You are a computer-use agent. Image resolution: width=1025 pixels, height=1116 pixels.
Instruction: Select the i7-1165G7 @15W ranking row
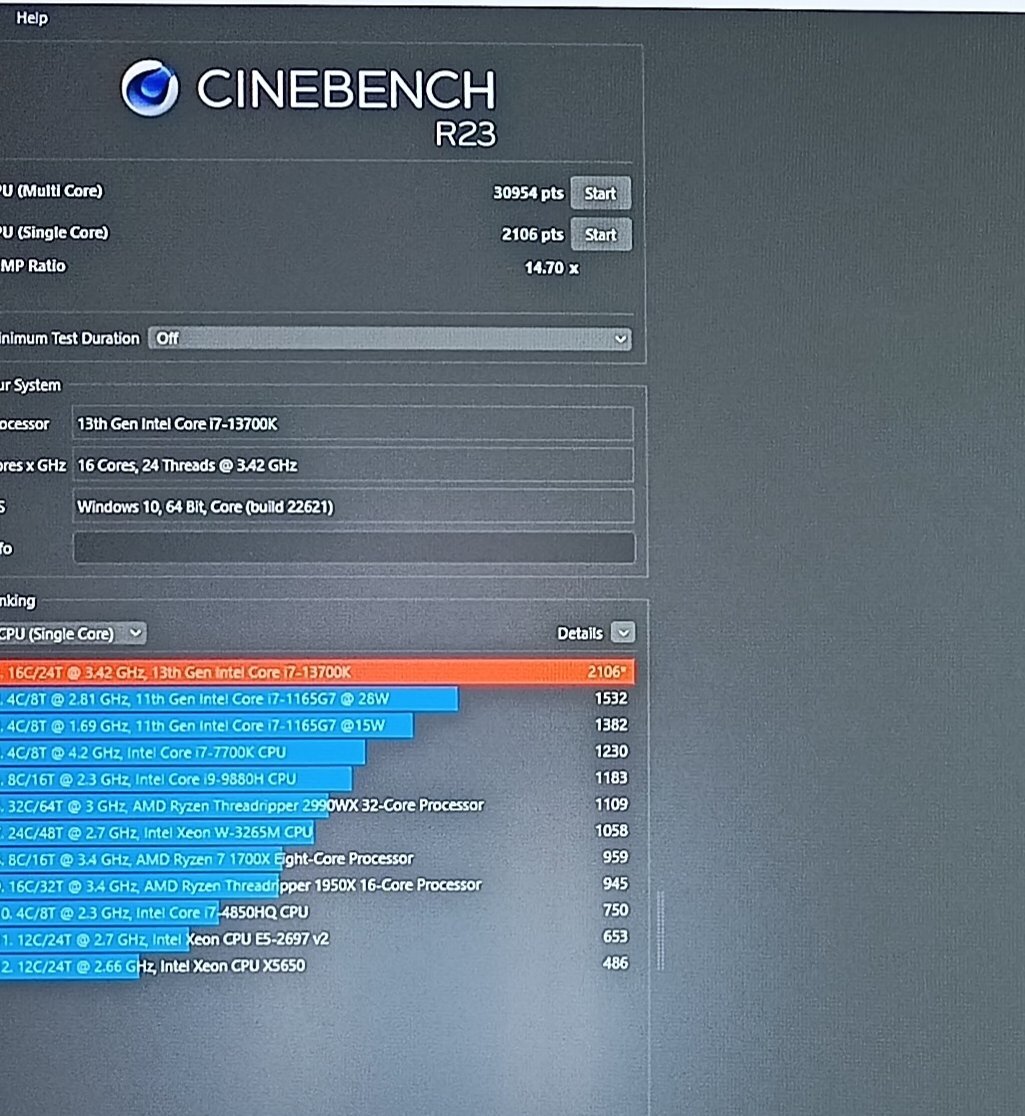coord(317,725)
